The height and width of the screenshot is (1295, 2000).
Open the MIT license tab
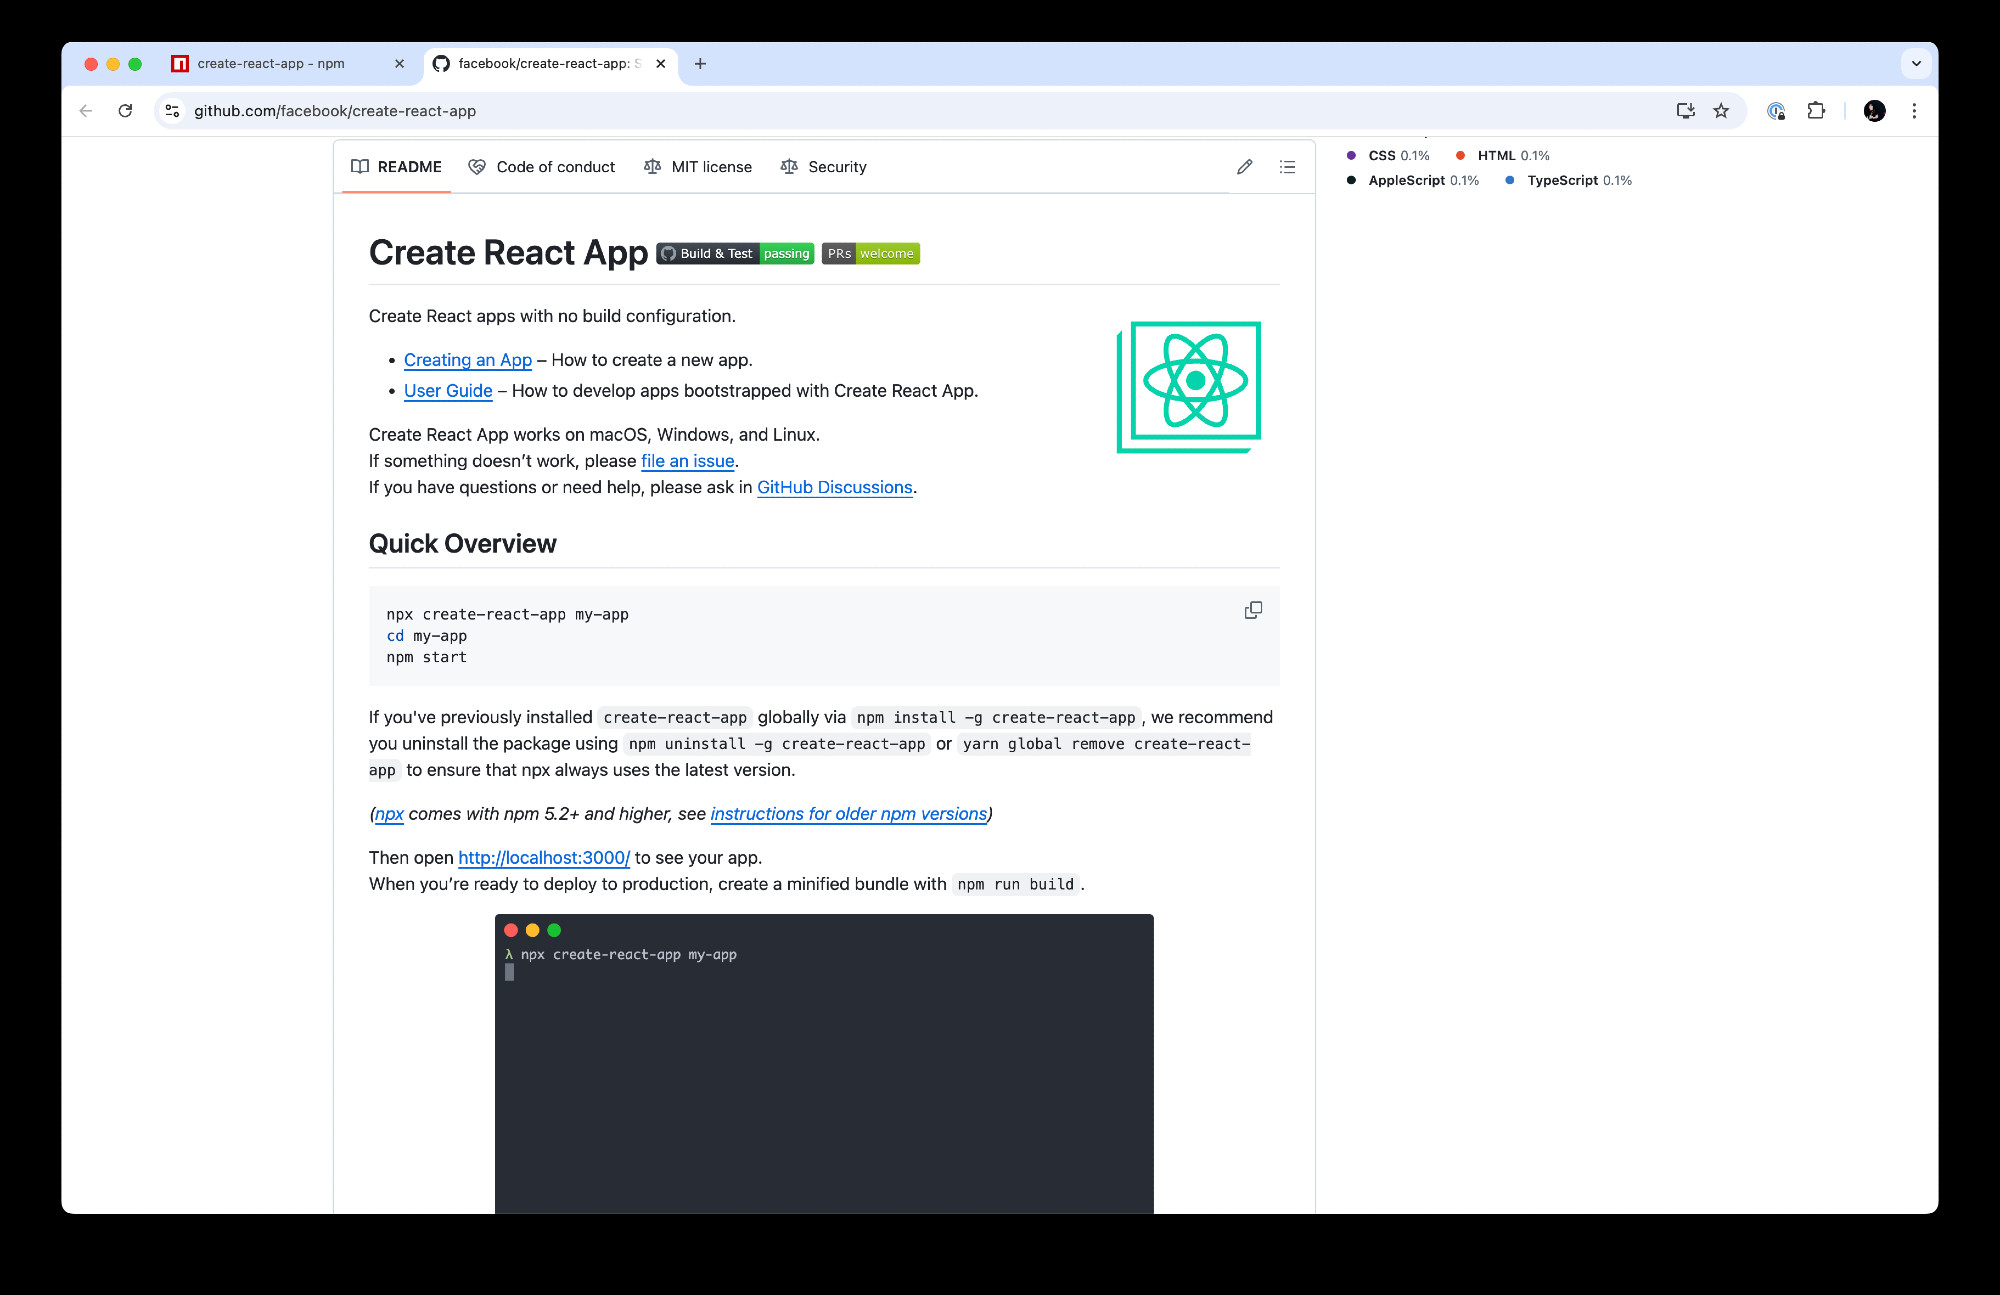[x=698, y=167]
